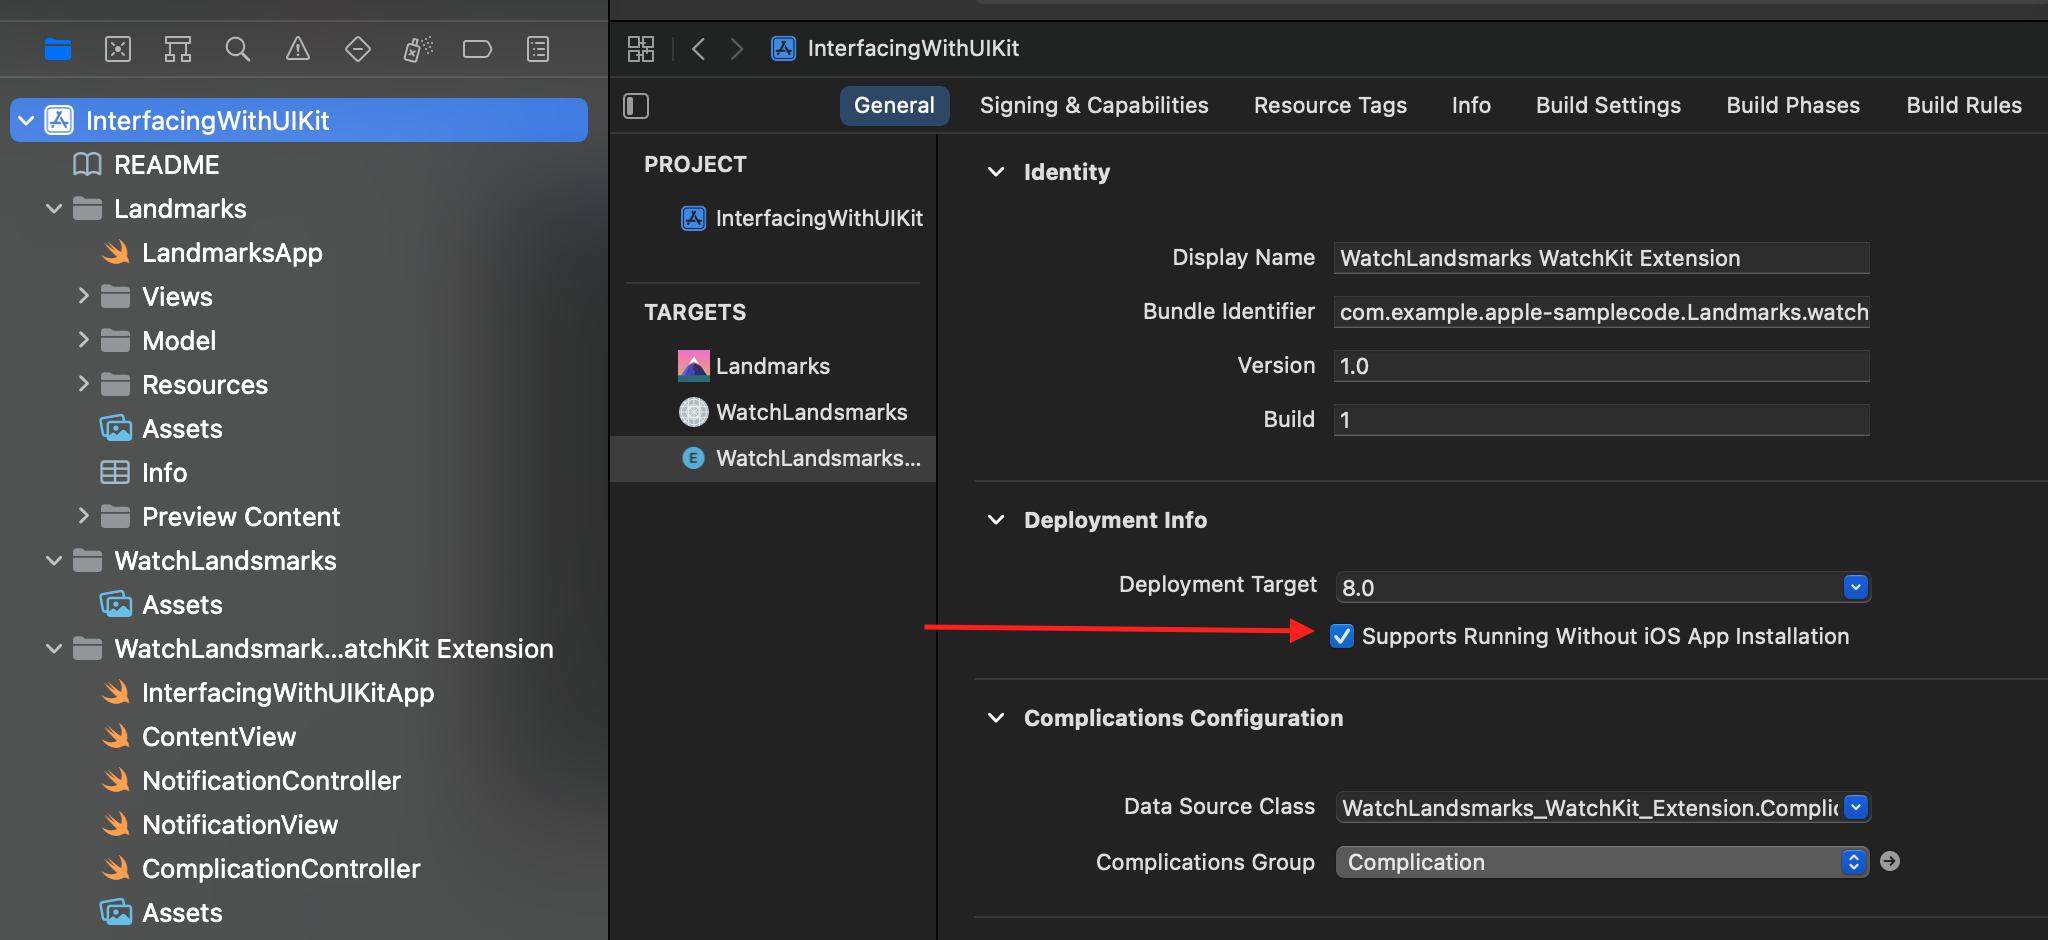The height and width of the screenshot is (940, 2048).
Task: Open the Find navigator magnifier icon
Action: pos(238,49)
